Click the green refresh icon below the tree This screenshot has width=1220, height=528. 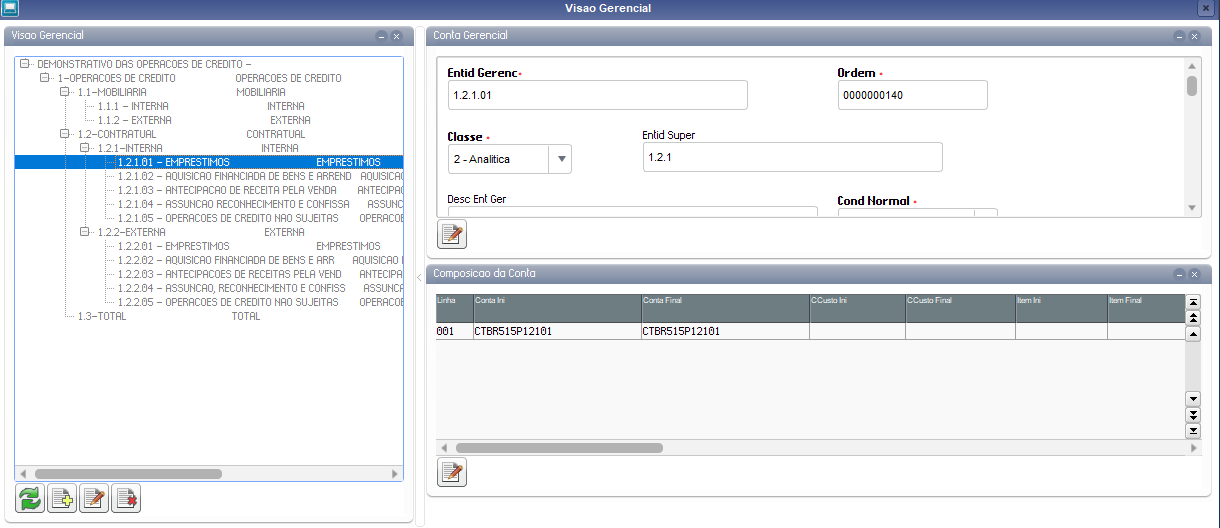click(x=31, y=498)
